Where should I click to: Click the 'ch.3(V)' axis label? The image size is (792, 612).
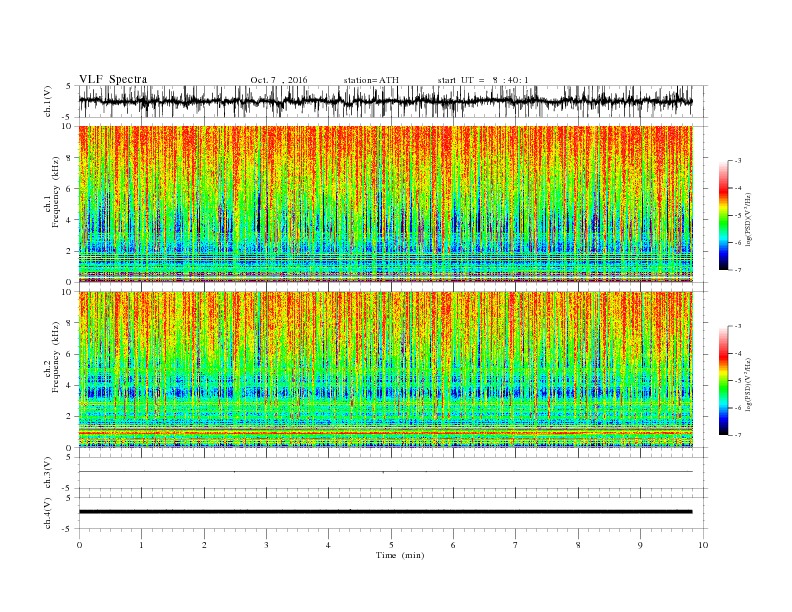pyautogui.click(x=48, y=473)
